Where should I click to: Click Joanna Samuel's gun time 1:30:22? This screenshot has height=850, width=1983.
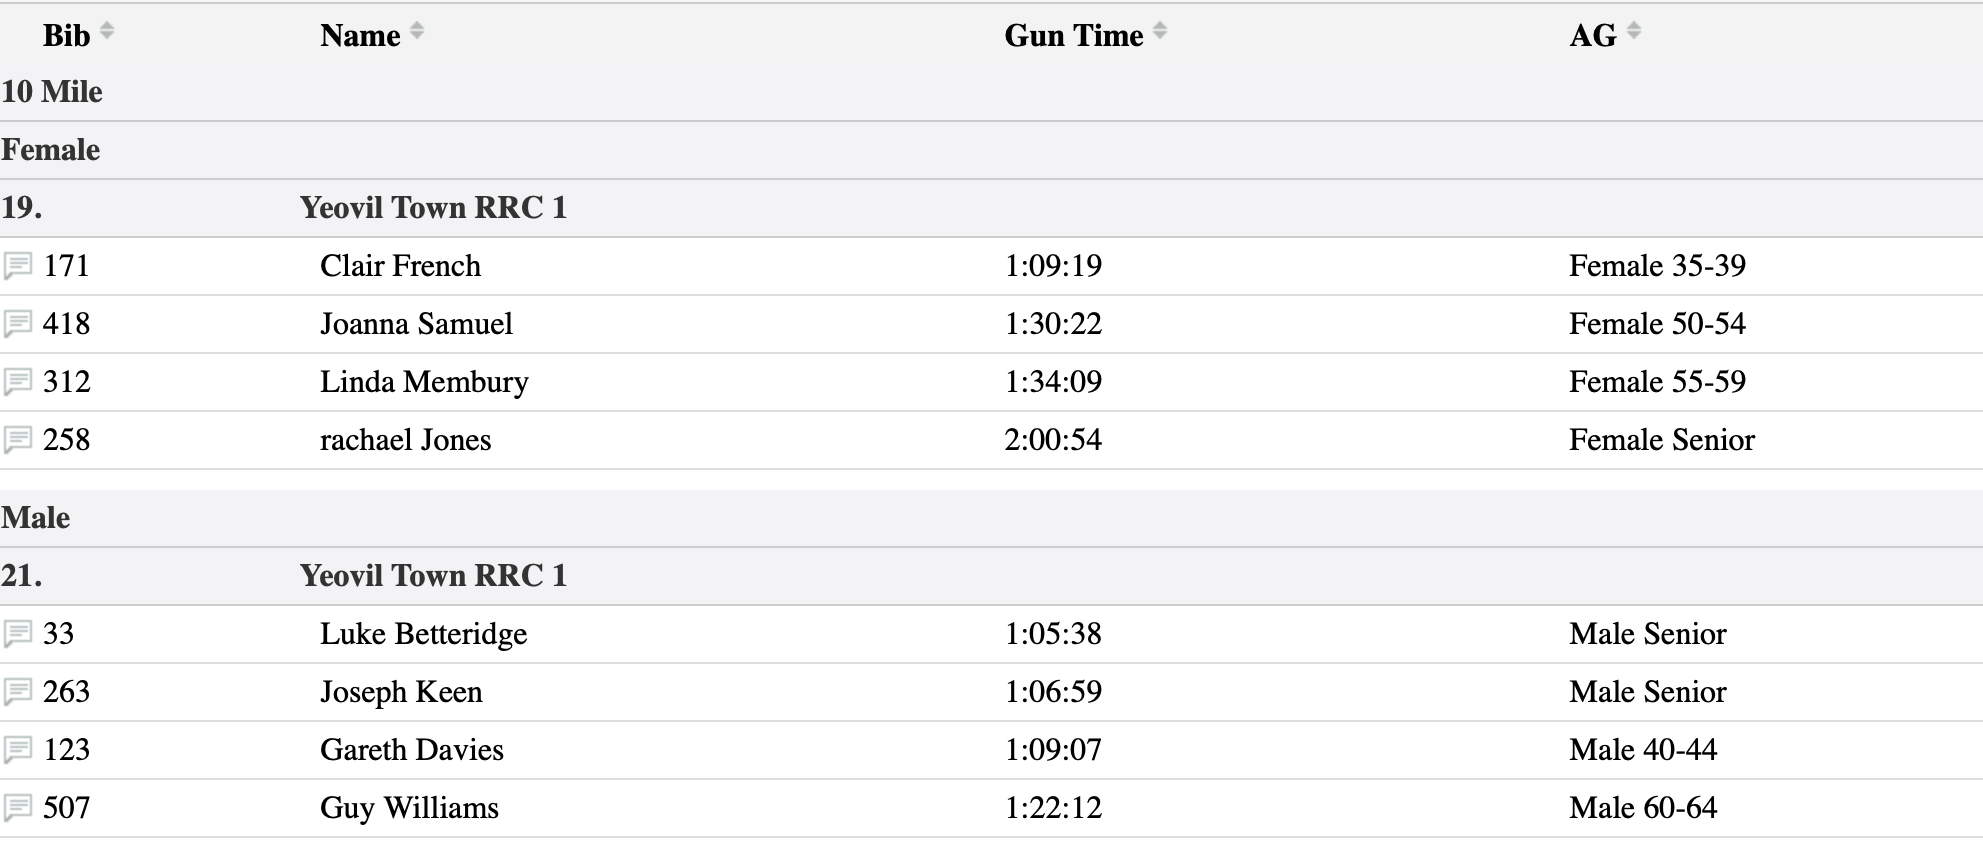click(1053, 324)
